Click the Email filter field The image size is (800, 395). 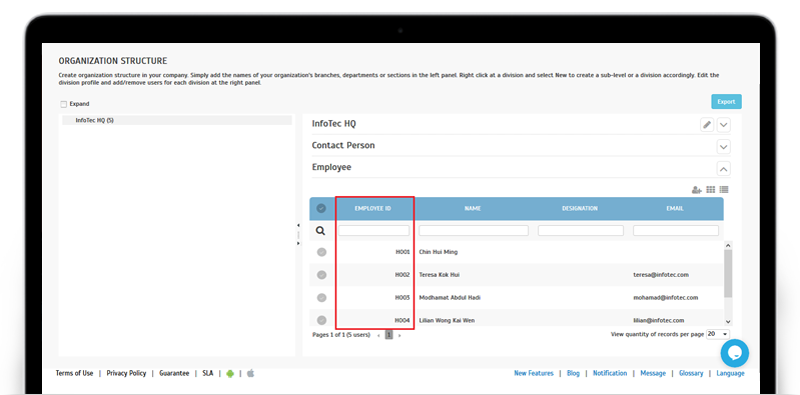click(x=676, y=231)
